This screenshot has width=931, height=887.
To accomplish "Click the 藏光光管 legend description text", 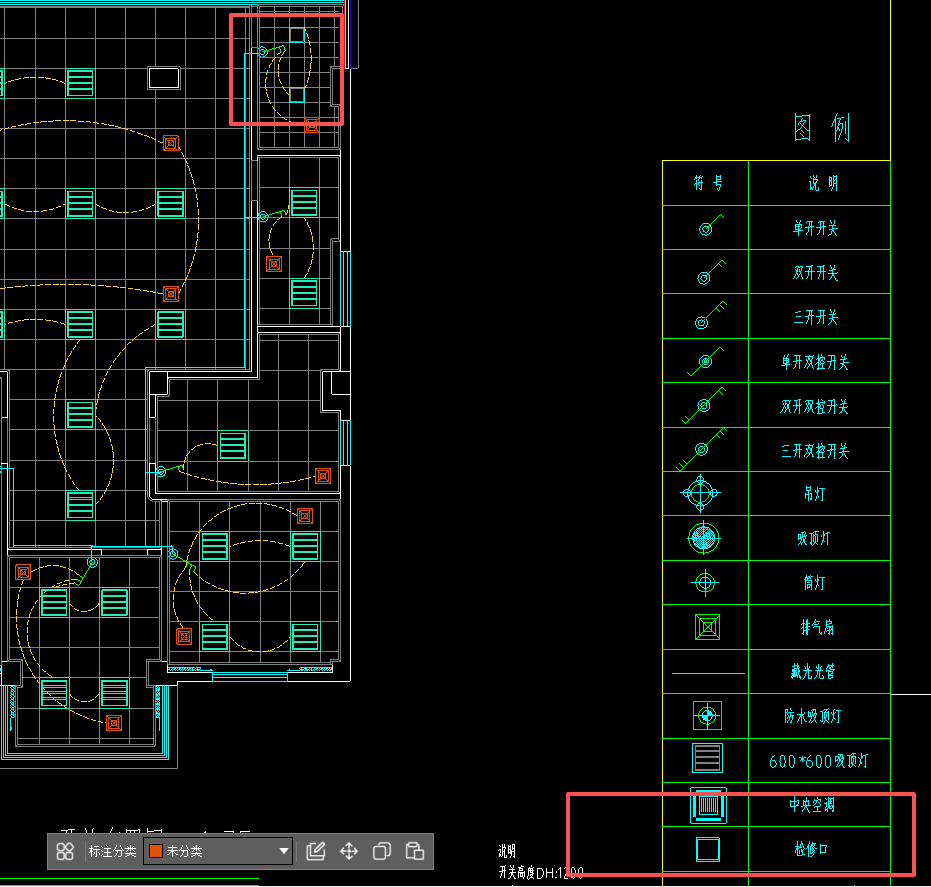I will (813, 671).
